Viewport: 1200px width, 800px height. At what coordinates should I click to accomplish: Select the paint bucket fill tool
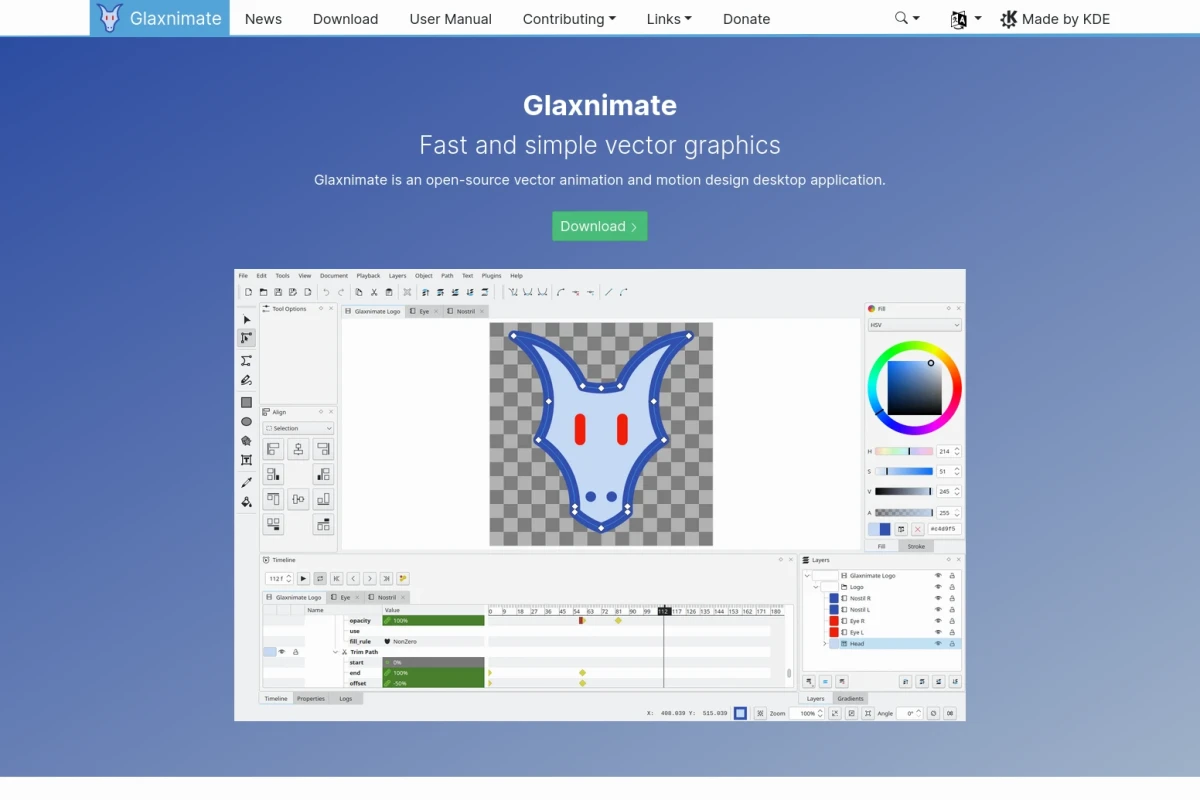click(x=246, y=499)
